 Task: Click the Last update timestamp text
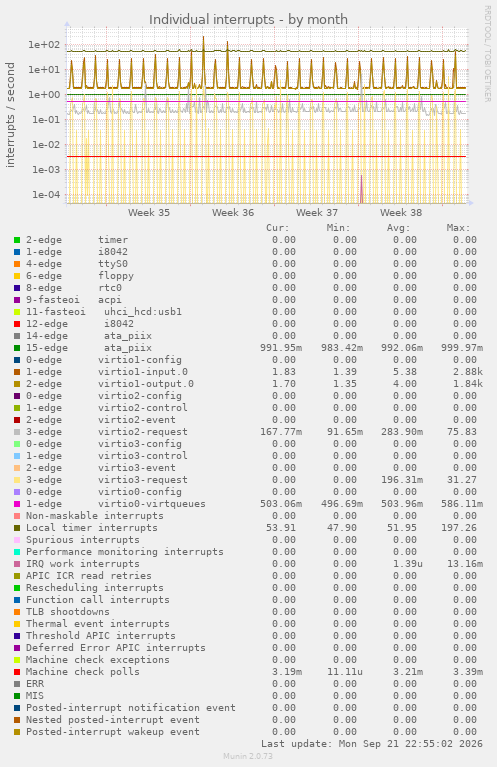(x=372, y=744)
